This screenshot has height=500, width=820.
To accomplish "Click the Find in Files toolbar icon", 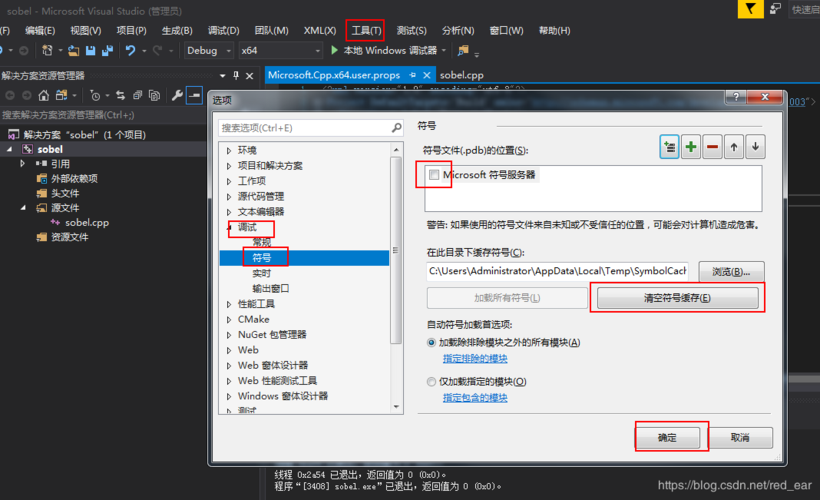I will point(463,50).
